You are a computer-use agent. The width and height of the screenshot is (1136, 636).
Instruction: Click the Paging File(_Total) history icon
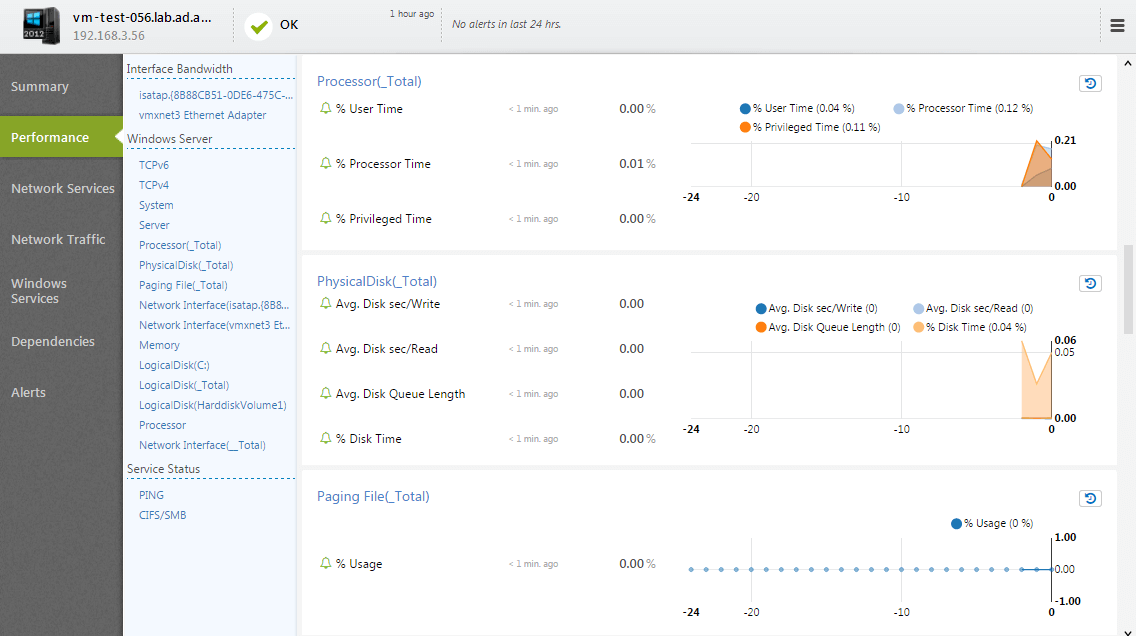1090,498
